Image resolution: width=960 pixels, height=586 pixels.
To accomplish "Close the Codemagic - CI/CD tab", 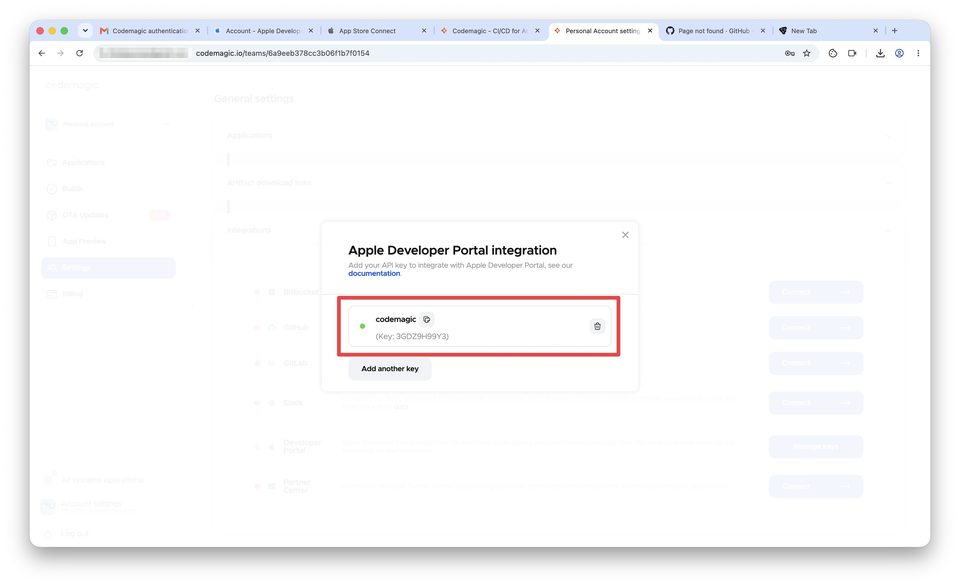I will pos(538,31).
